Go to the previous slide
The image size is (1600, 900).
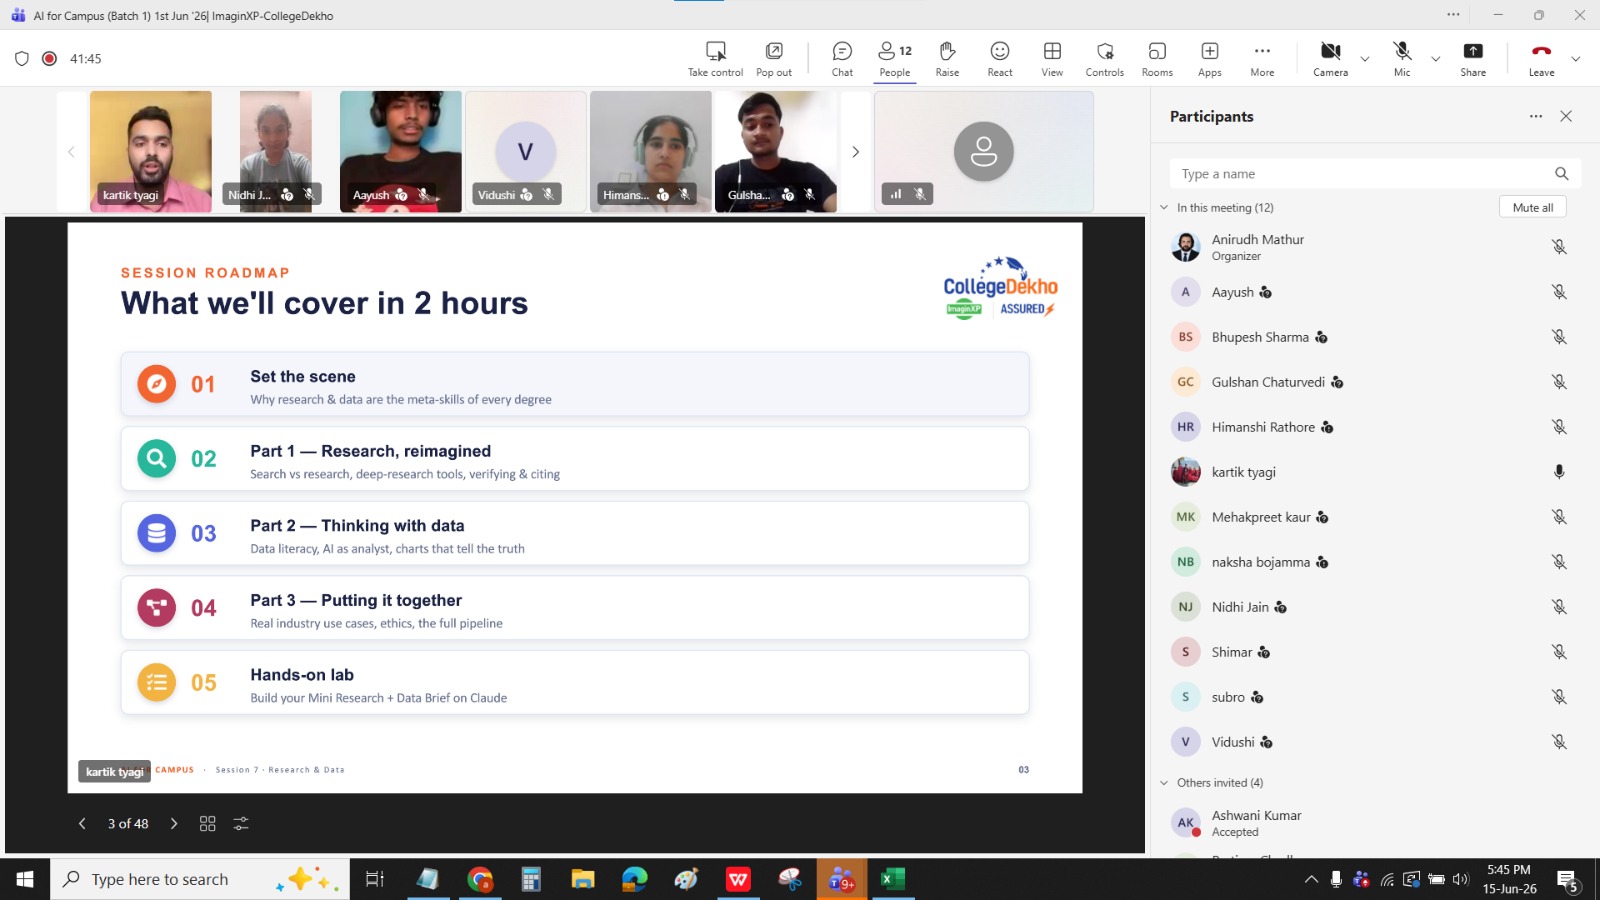[x=82, y=824]
